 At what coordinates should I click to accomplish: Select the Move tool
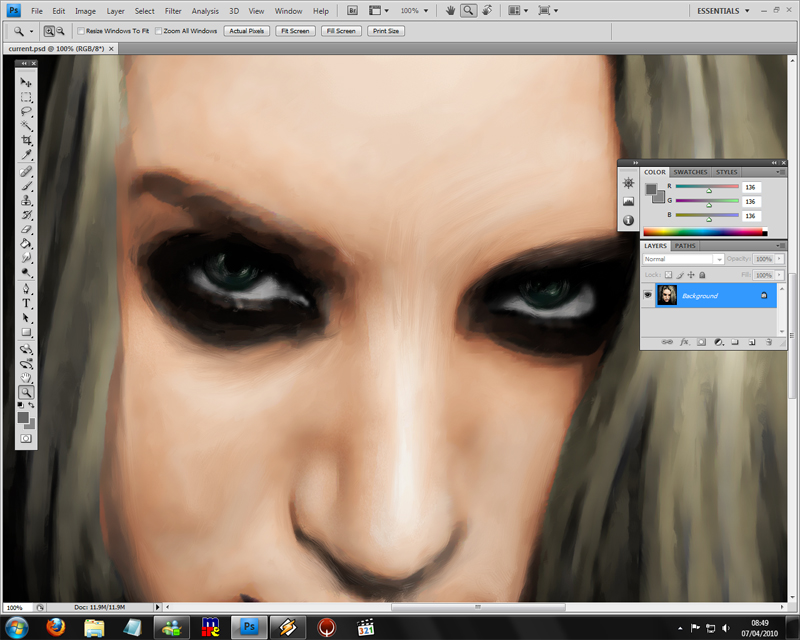(x=27, y=82)
